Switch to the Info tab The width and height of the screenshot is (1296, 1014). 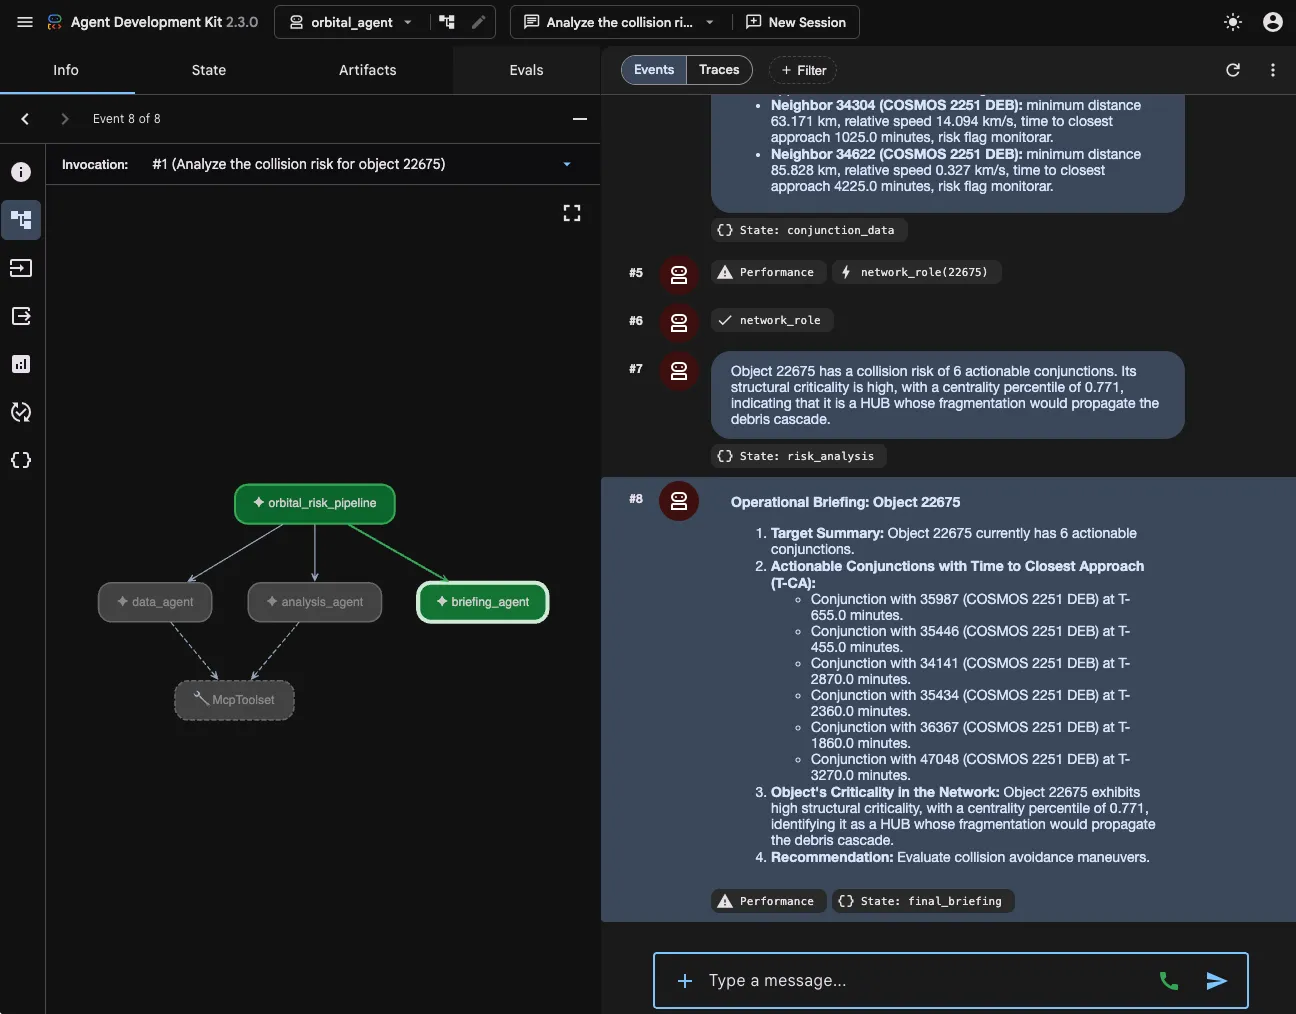pos(66,70)
